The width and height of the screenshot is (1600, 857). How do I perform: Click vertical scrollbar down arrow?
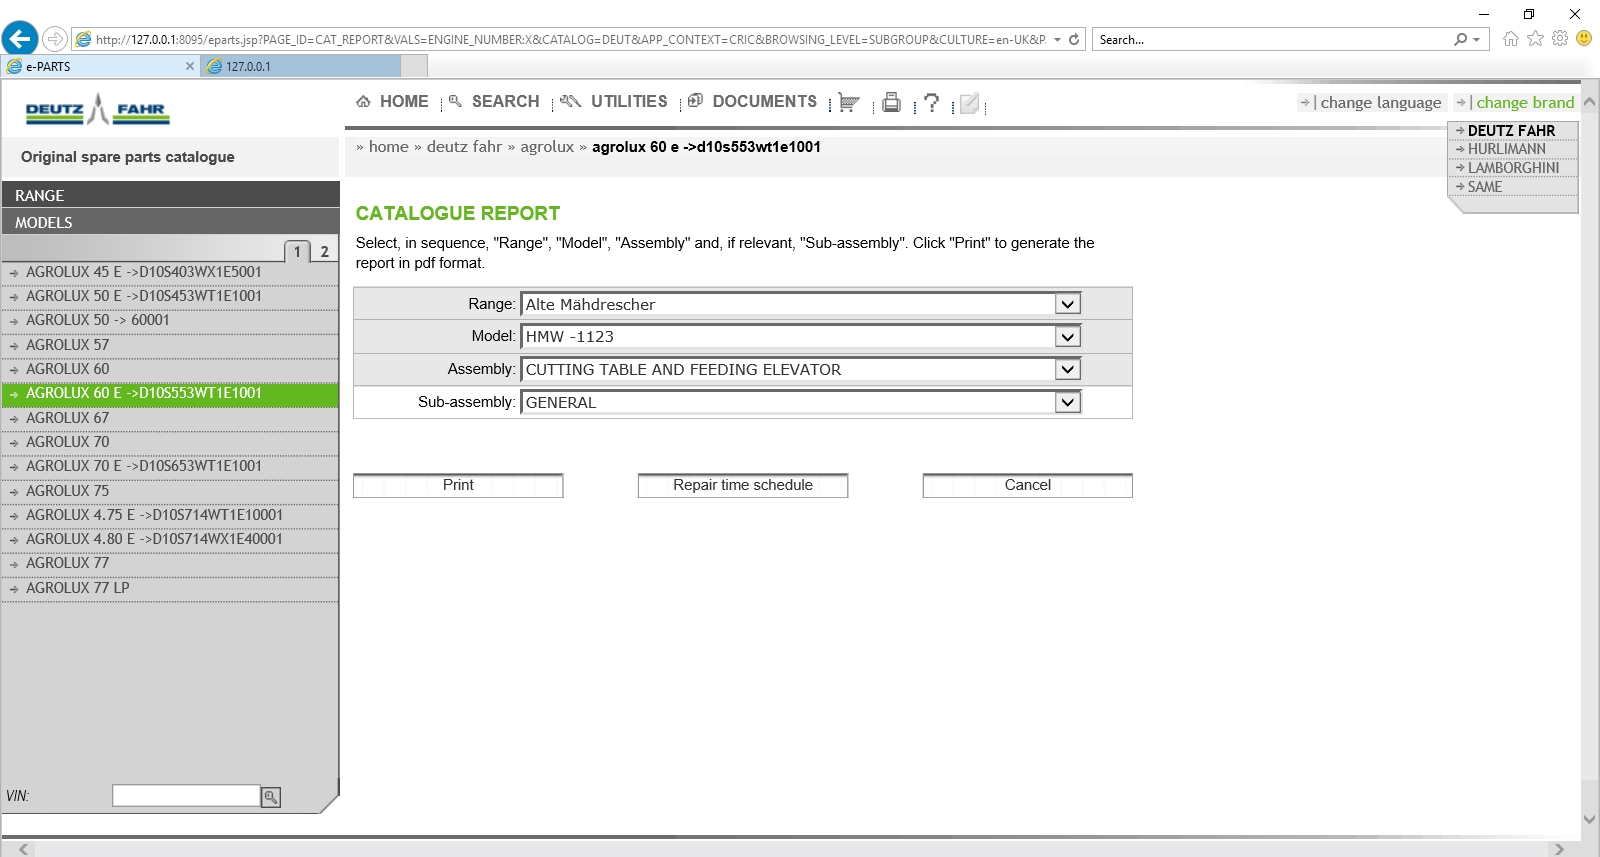1590,819
